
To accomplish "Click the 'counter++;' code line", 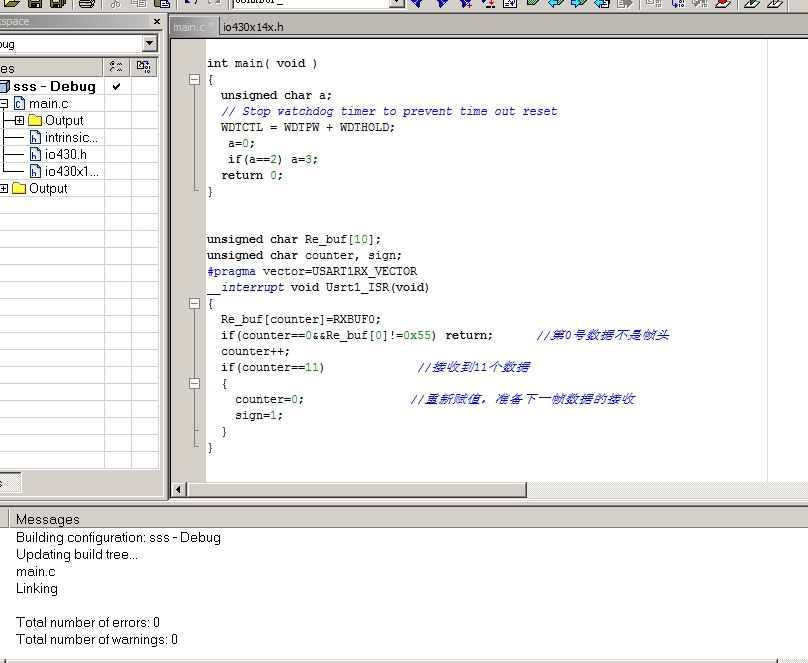I will [x=256, y=351].
